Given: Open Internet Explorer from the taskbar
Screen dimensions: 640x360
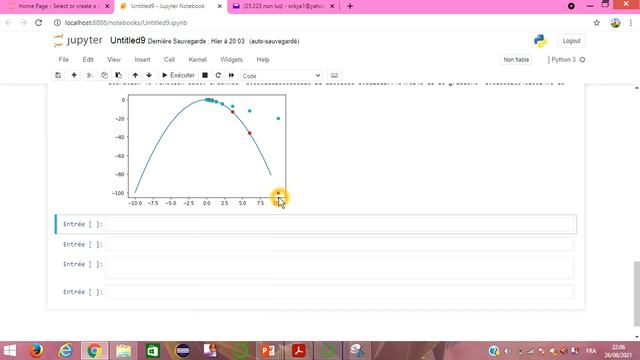Looking at the screenshot, I should click(x=65, y=351).
